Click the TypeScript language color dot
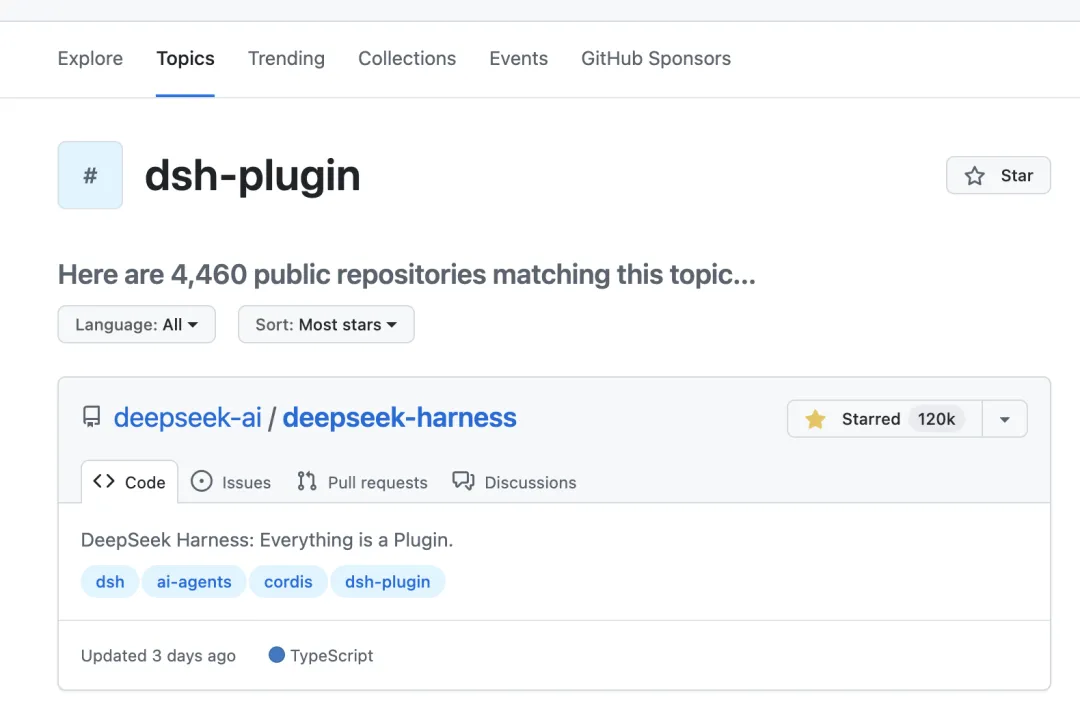This screenshot has width=1080, height=710. point(277,655)
